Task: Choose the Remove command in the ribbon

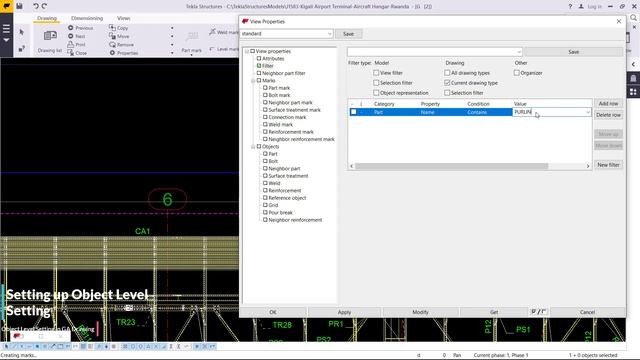Action: [x=122, y=44]
